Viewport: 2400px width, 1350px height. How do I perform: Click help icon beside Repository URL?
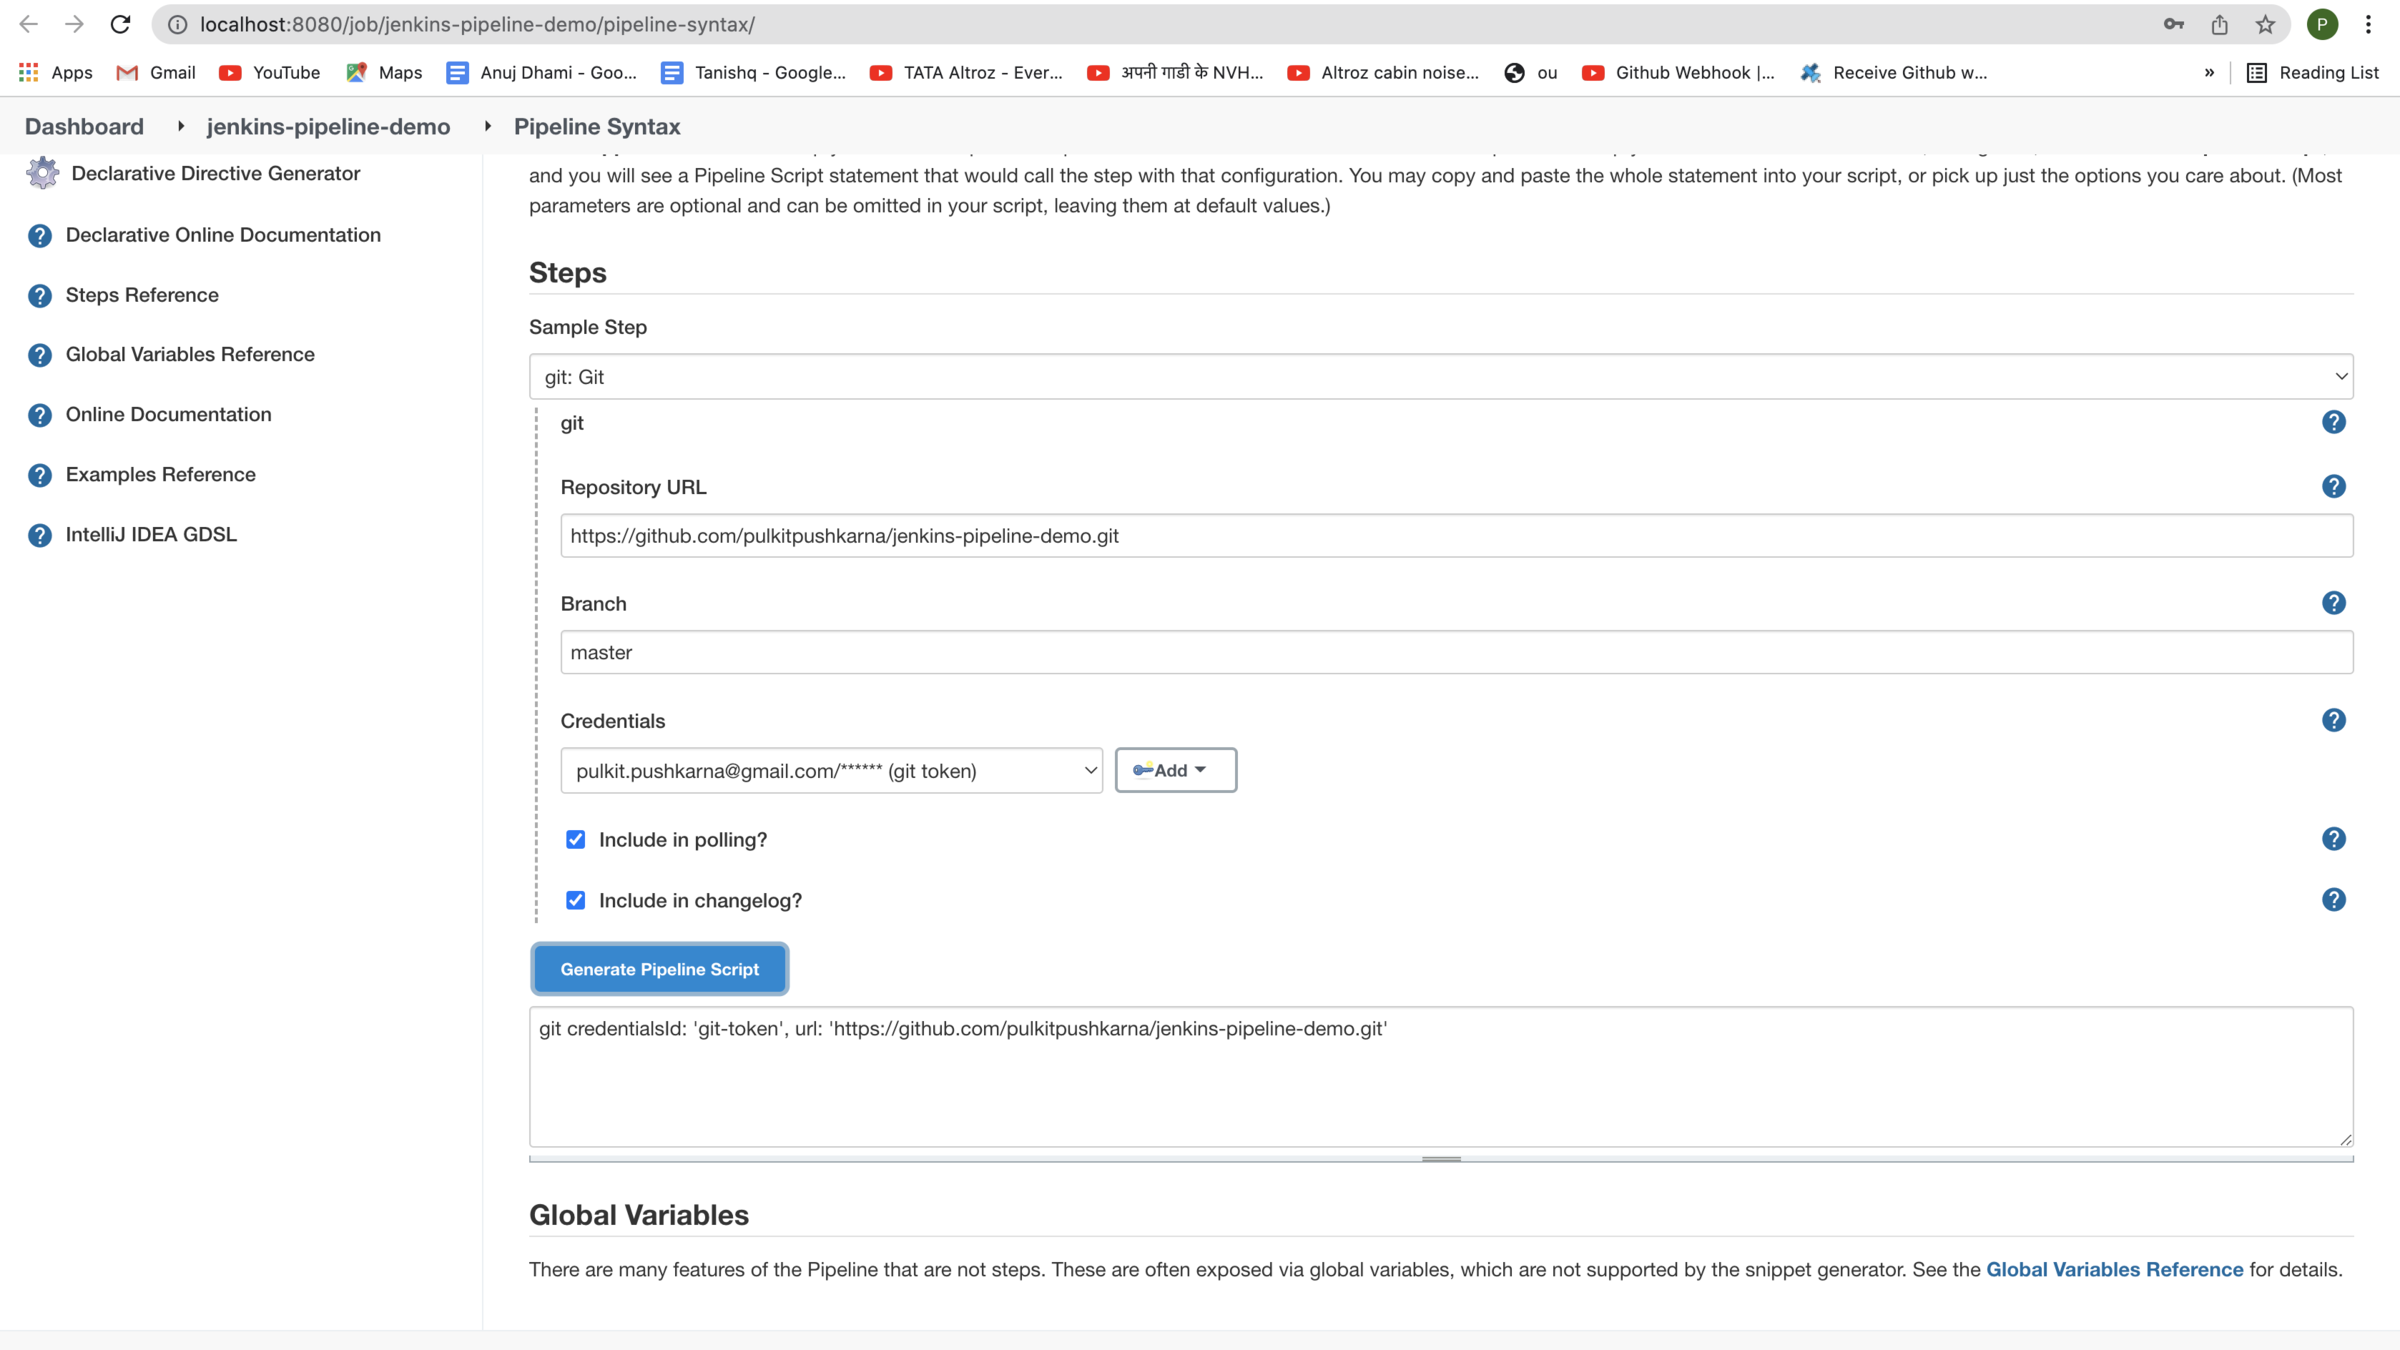(2333, 486)
